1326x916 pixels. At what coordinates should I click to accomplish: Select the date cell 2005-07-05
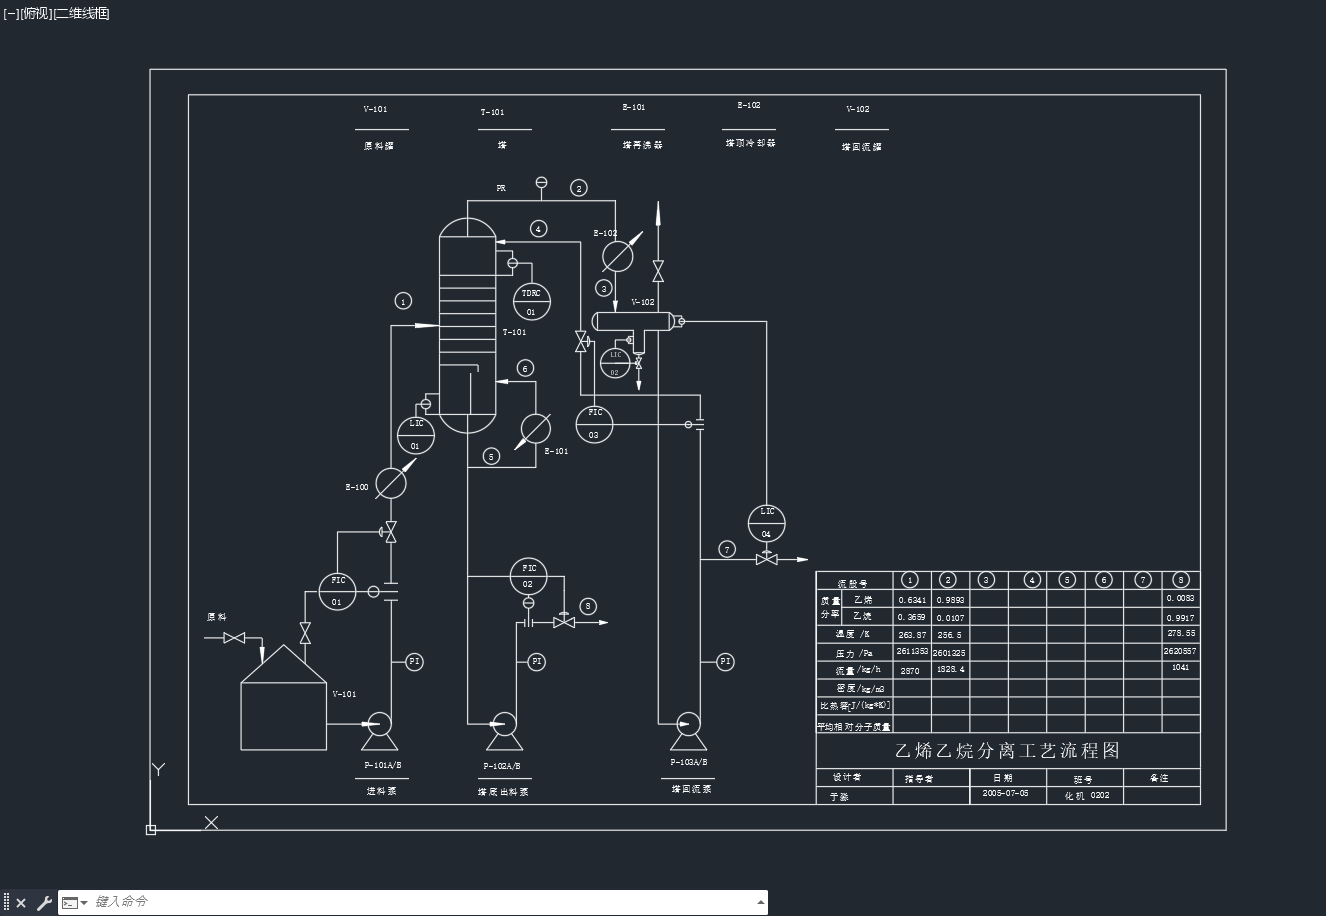point(1005,794)
